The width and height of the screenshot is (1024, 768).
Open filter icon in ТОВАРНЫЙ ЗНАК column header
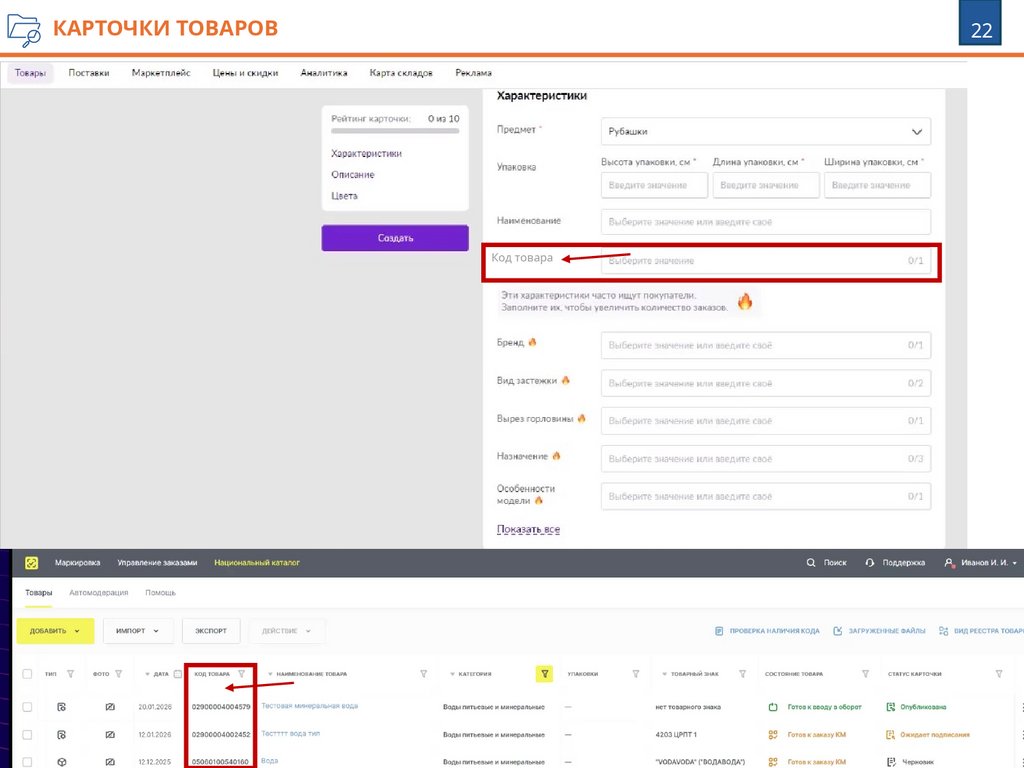click(x=742, y=673)
